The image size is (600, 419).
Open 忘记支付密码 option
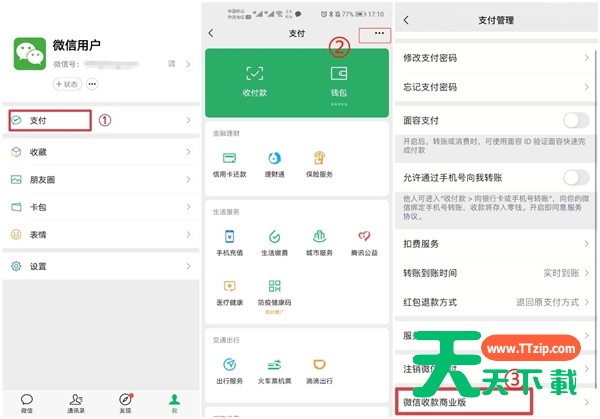[x=495, y=87]
